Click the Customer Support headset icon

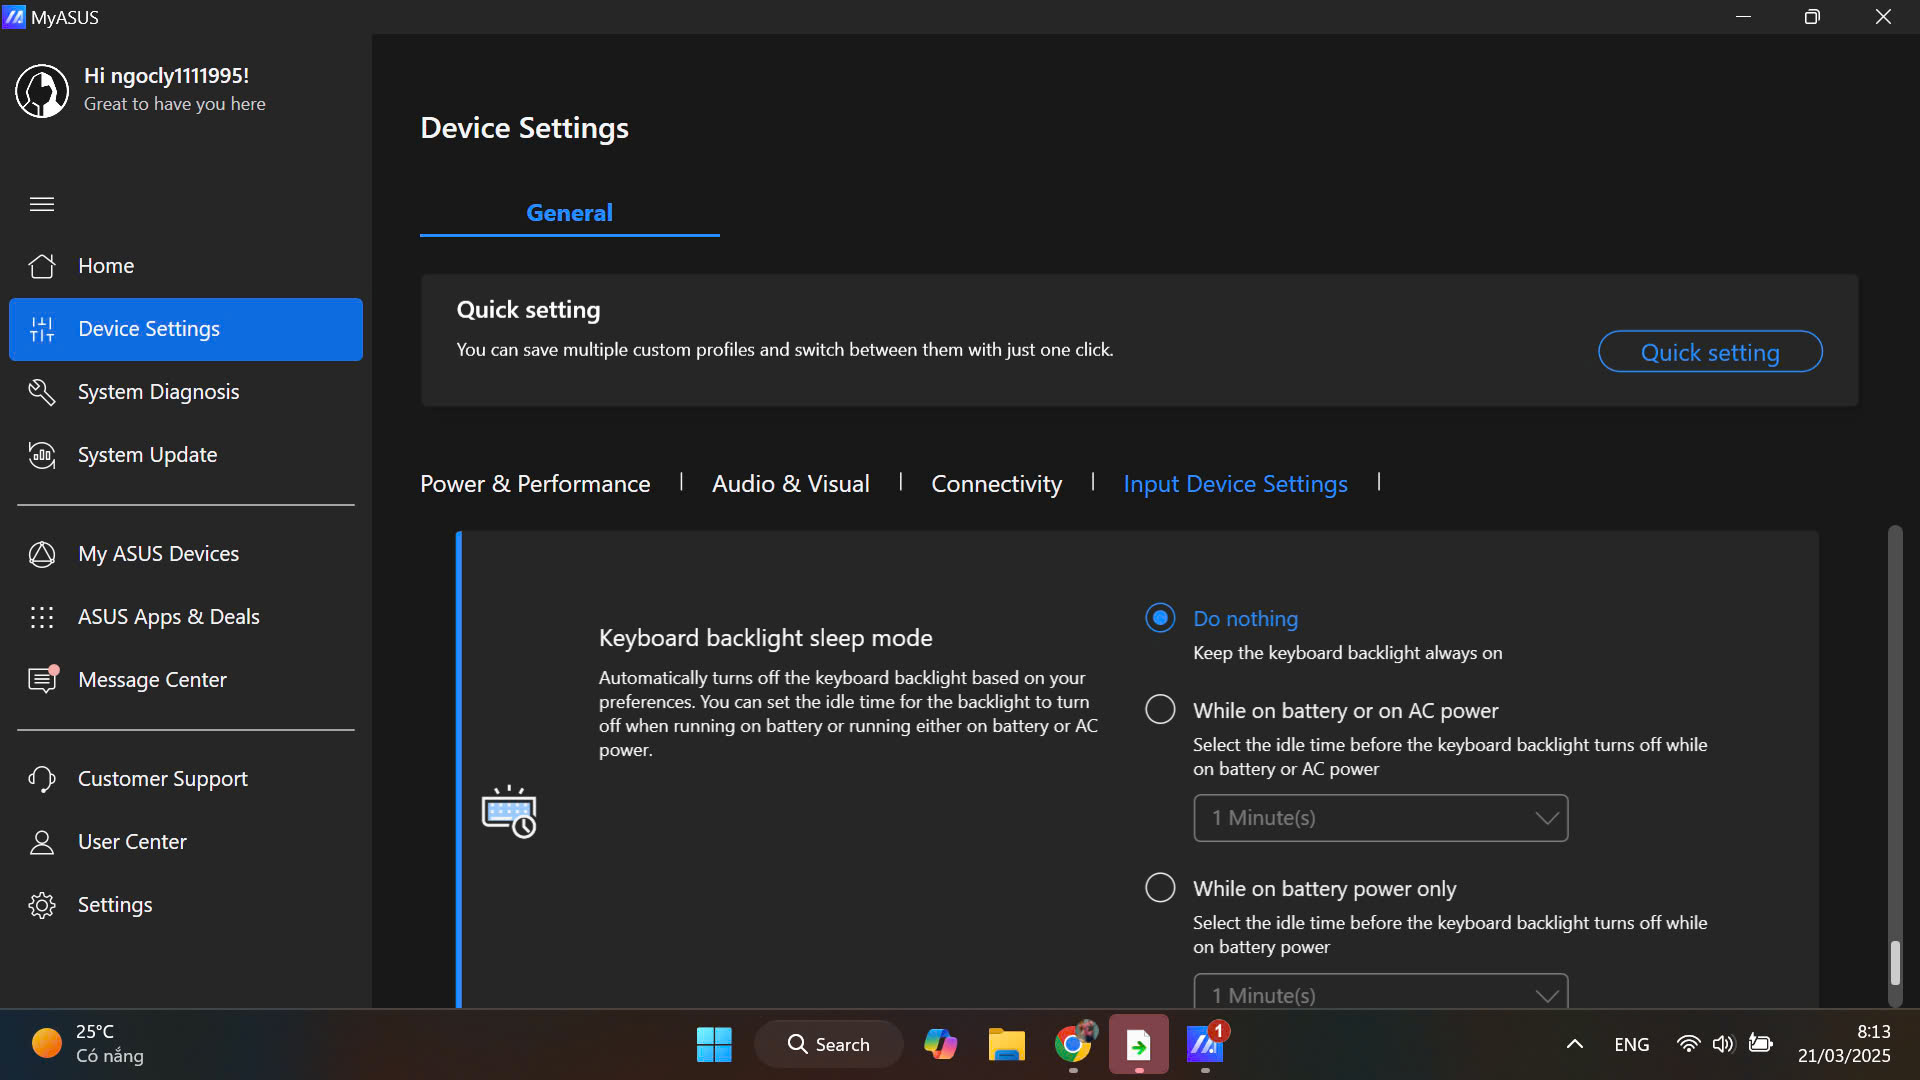pos(42,779)
